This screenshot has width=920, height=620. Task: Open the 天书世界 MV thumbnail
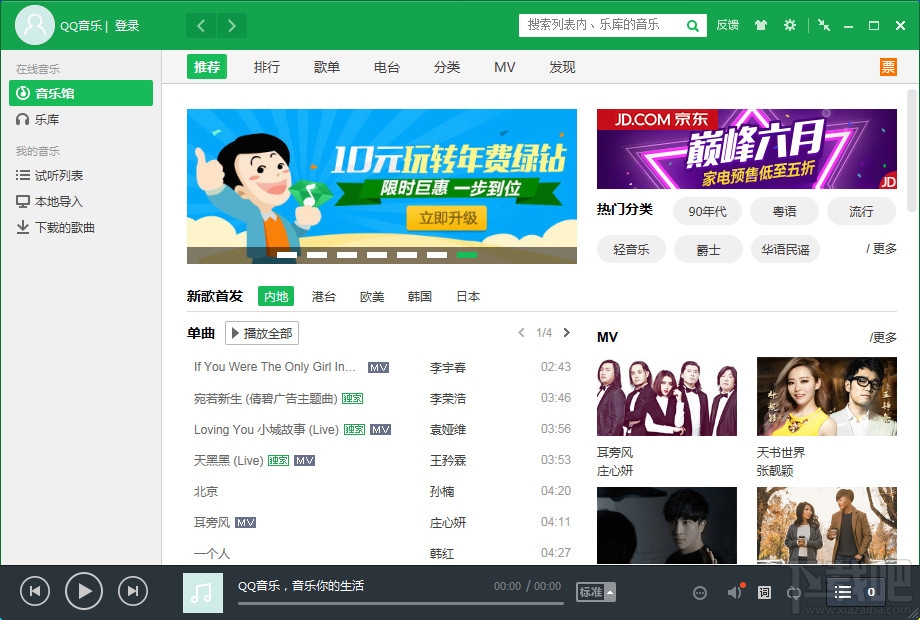coord(827,397)
